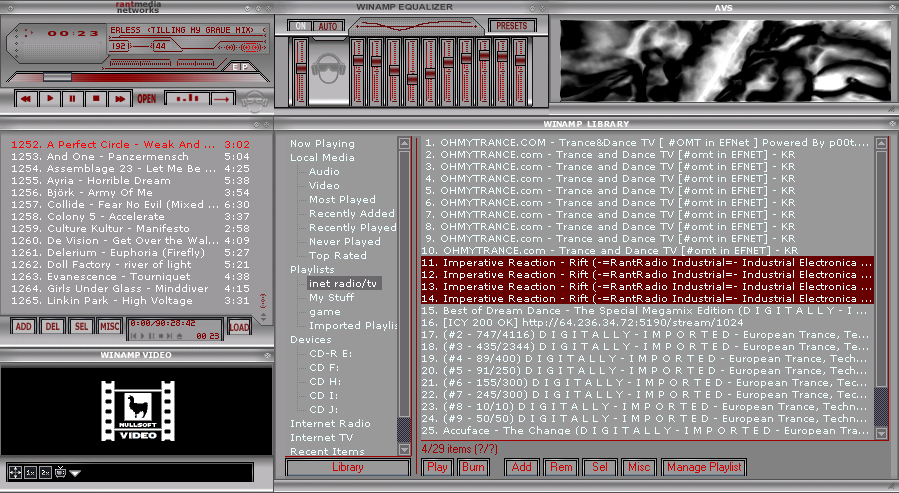899x493 pixels.
Task: Click Manage Playlist button
Action: [704, 467]
